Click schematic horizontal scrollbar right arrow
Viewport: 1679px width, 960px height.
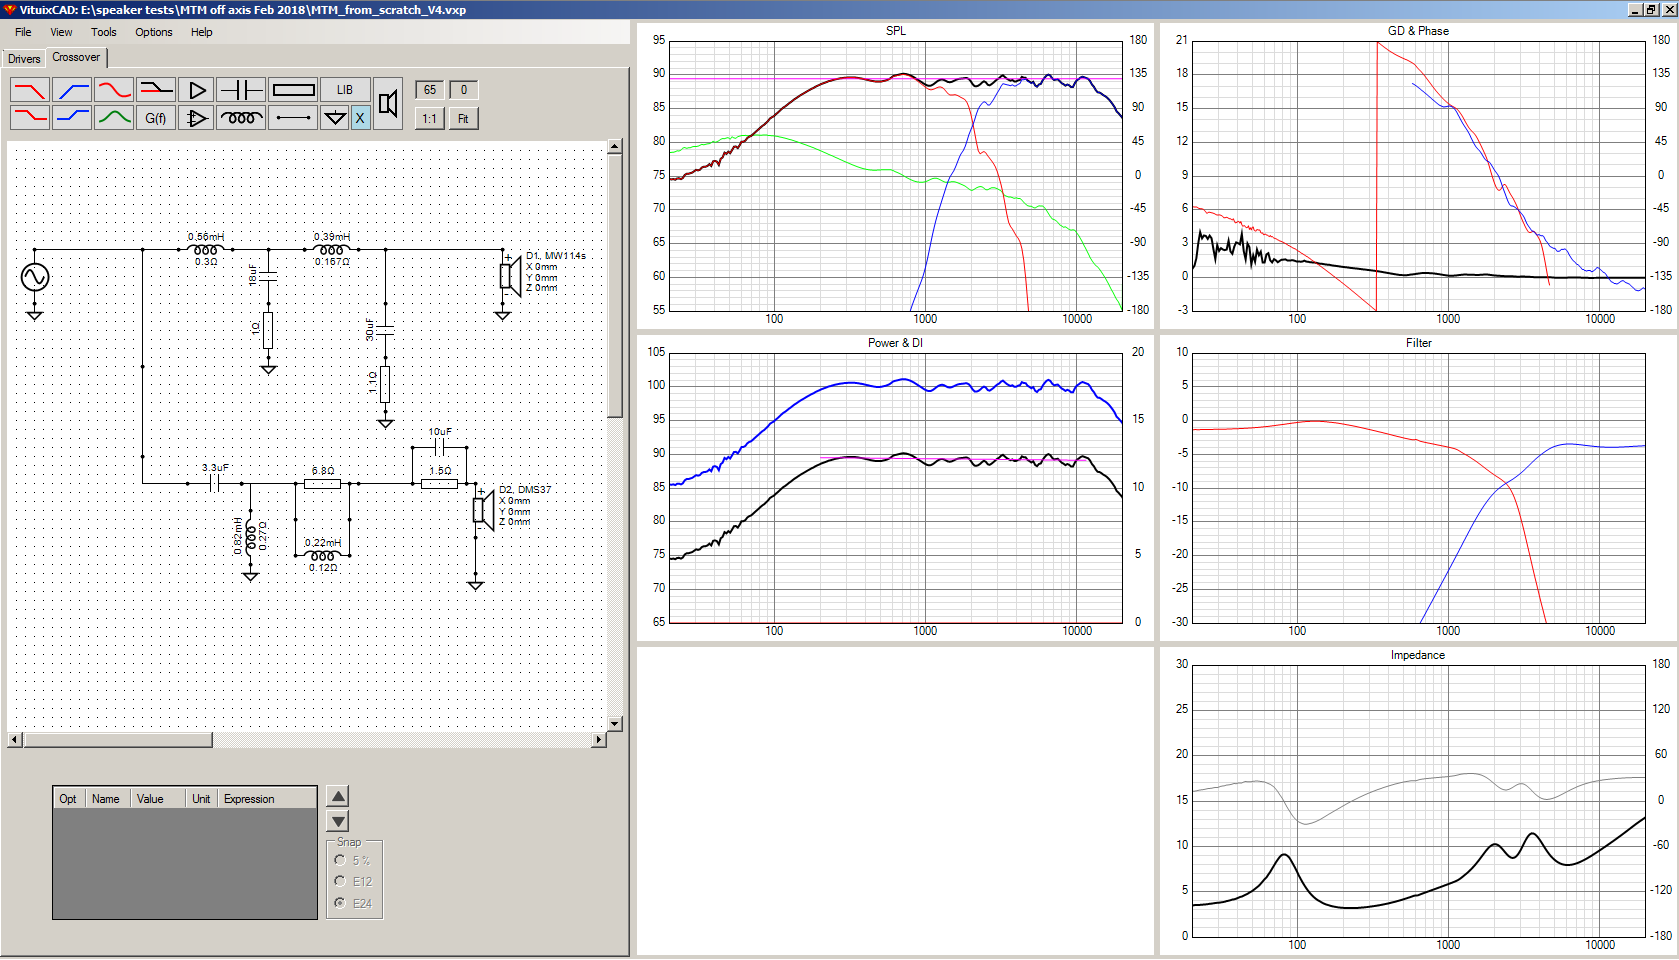pos(598,740)
